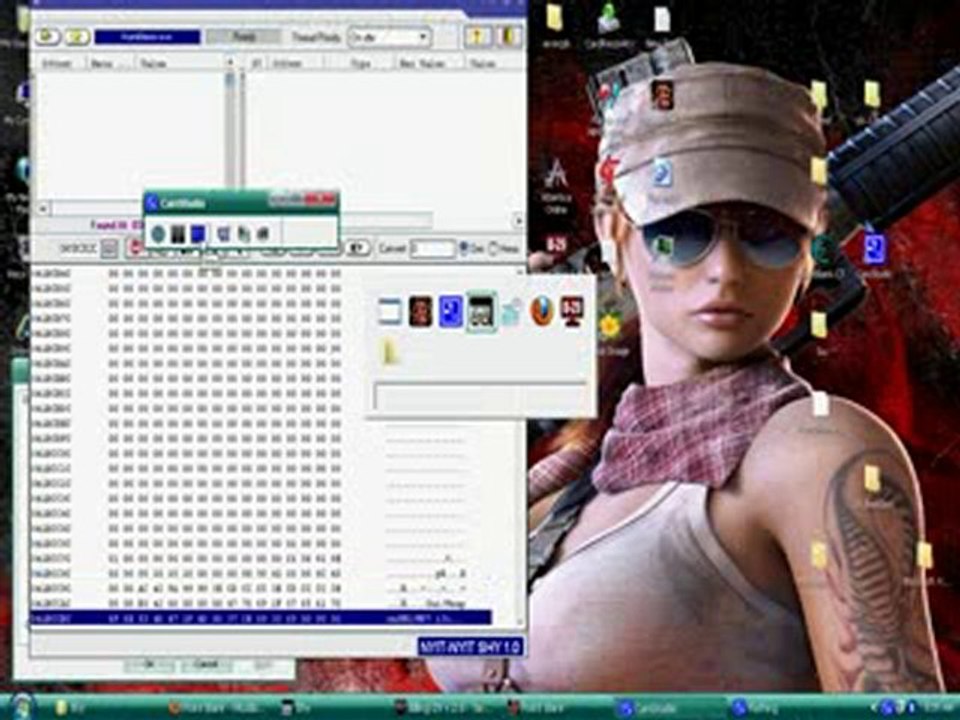
Task: Select the blue CamStudio icon in task switcher
Action: click(451, 312)
